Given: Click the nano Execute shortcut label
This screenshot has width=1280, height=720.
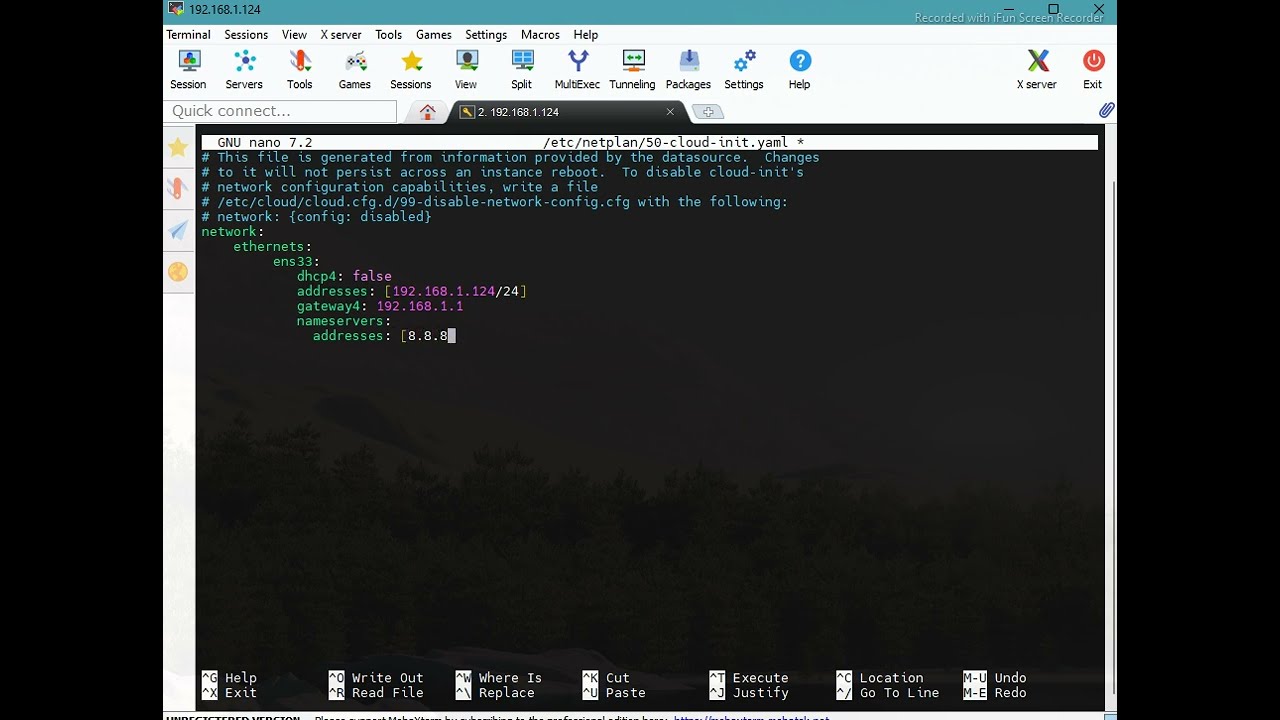Looking at the screenshot, I should 760,678.
